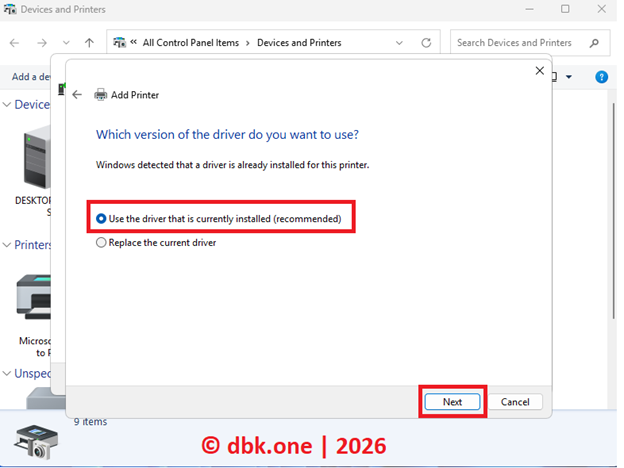Click the back arrow in Add Printer dialog
The image size is (624, 468).
(x=77, y=95)
